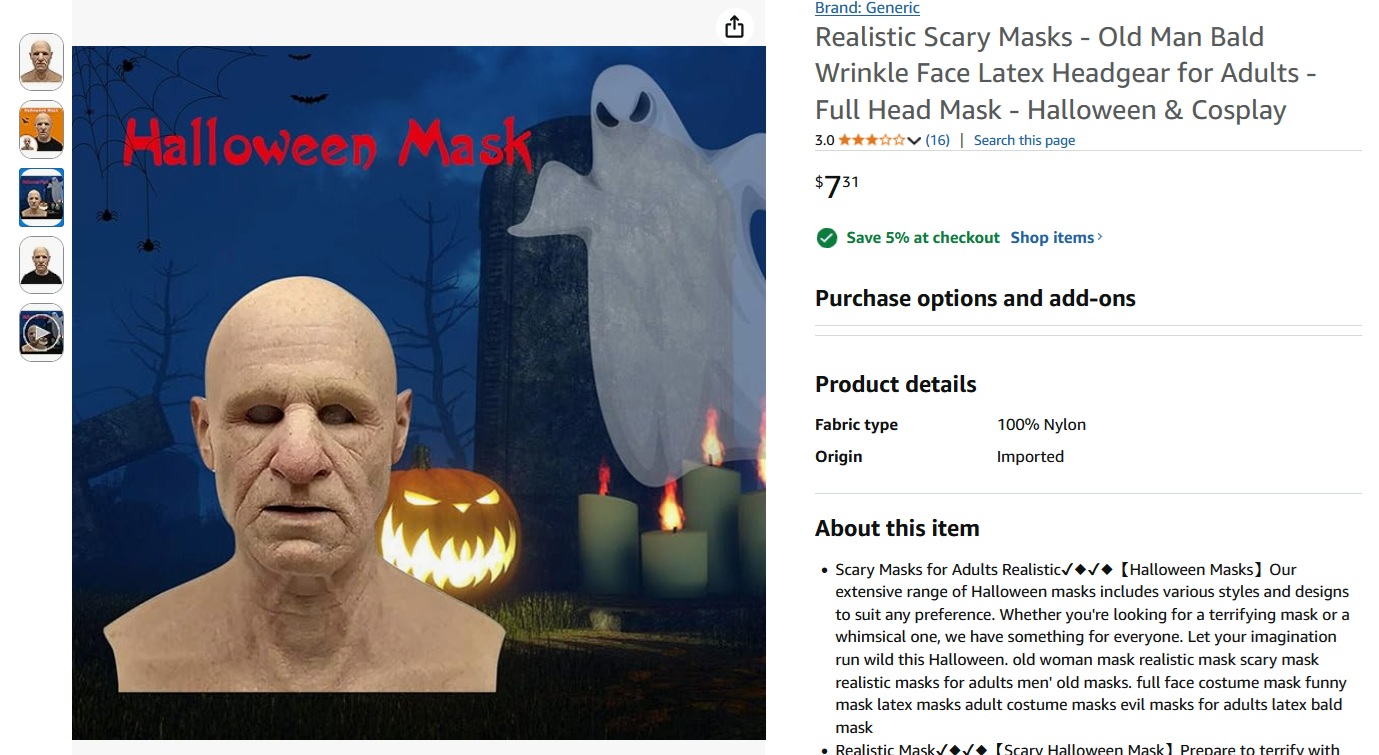Click the green Save 5% checkmark icon
This screenshot has height=755, width=1379.
pos(826,238)
